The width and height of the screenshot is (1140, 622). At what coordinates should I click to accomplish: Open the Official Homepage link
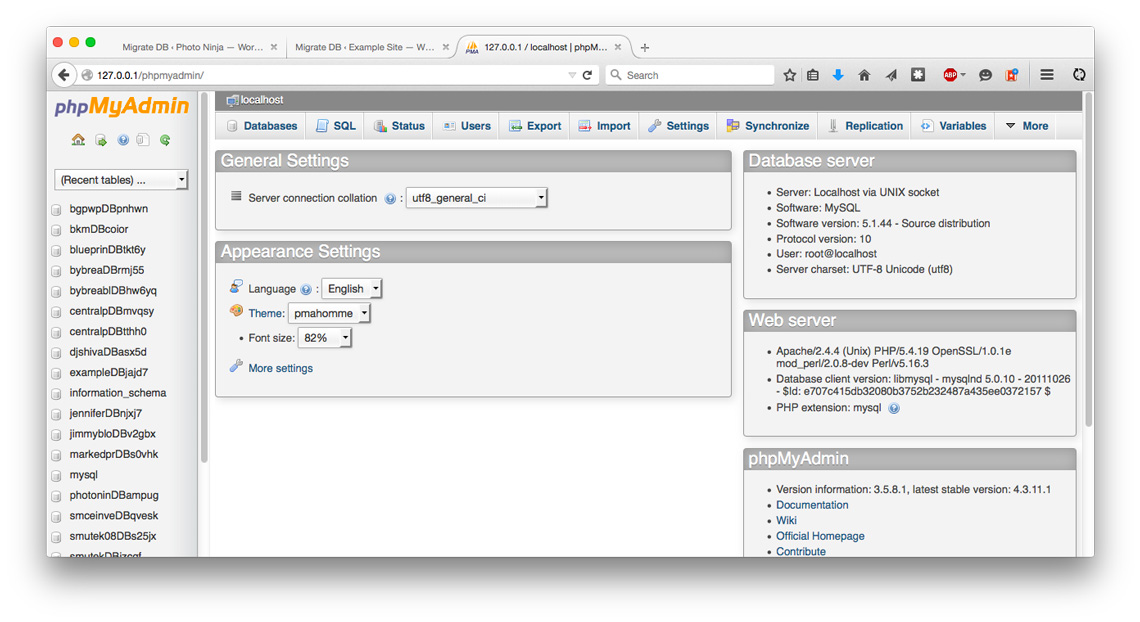click(820, 536)
